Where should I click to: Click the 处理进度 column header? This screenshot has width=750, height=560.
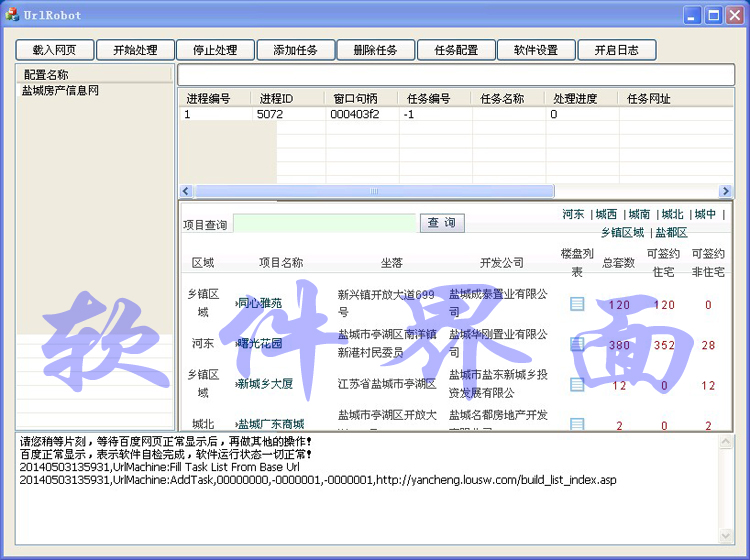coord(582,99)
